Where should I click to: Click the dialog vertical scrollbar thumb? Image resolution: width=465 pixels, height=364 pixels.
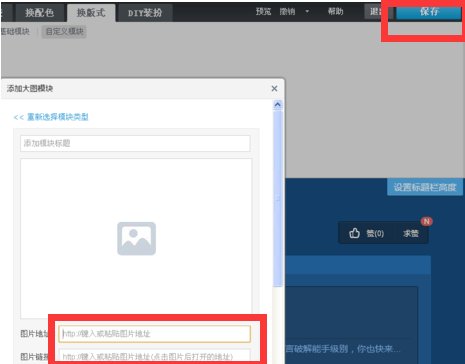point(277,199)
